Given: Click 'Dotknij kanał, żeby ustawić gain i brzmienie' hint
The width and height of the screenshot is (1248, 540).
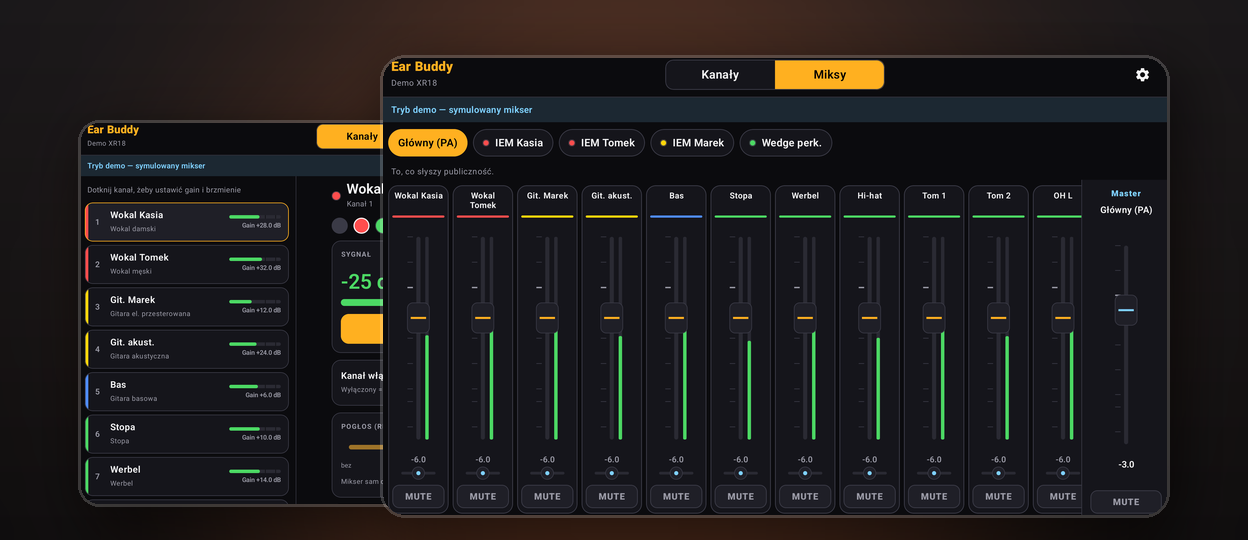Looking at the screenshot, I should 164,190.
